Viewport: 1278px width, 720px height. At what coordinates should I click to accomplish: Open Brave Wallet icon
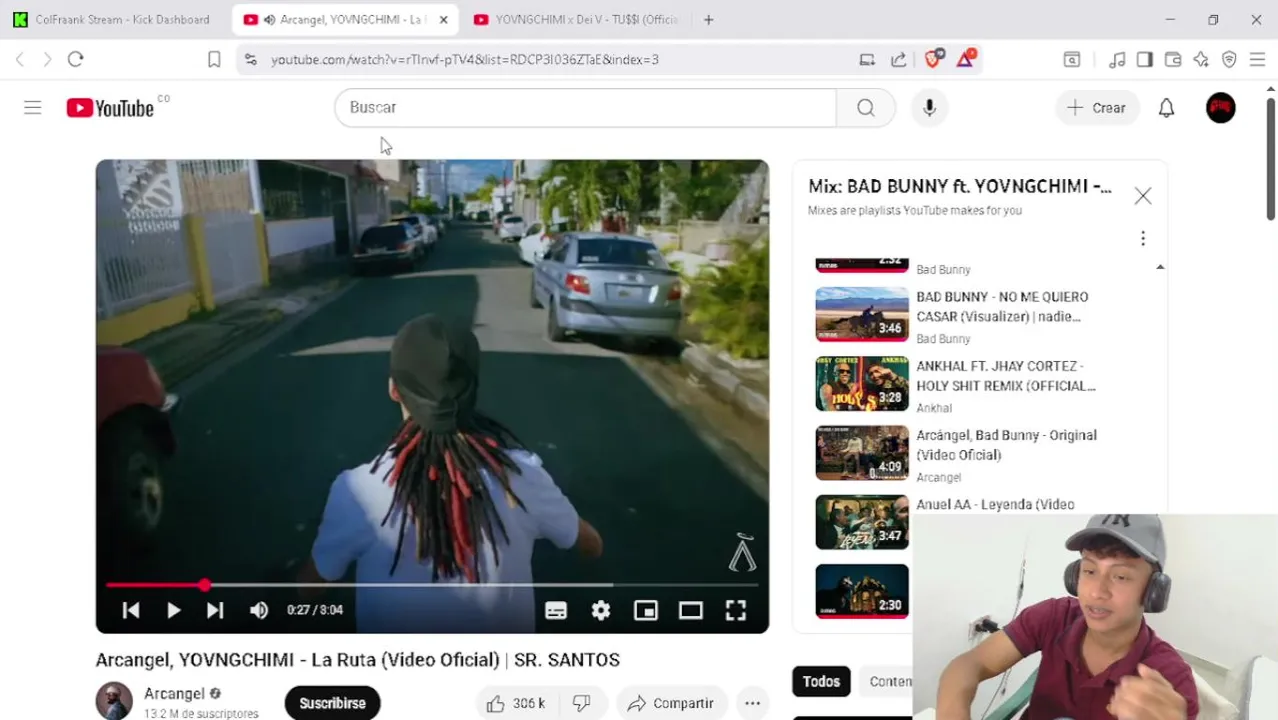(1173, 60)
